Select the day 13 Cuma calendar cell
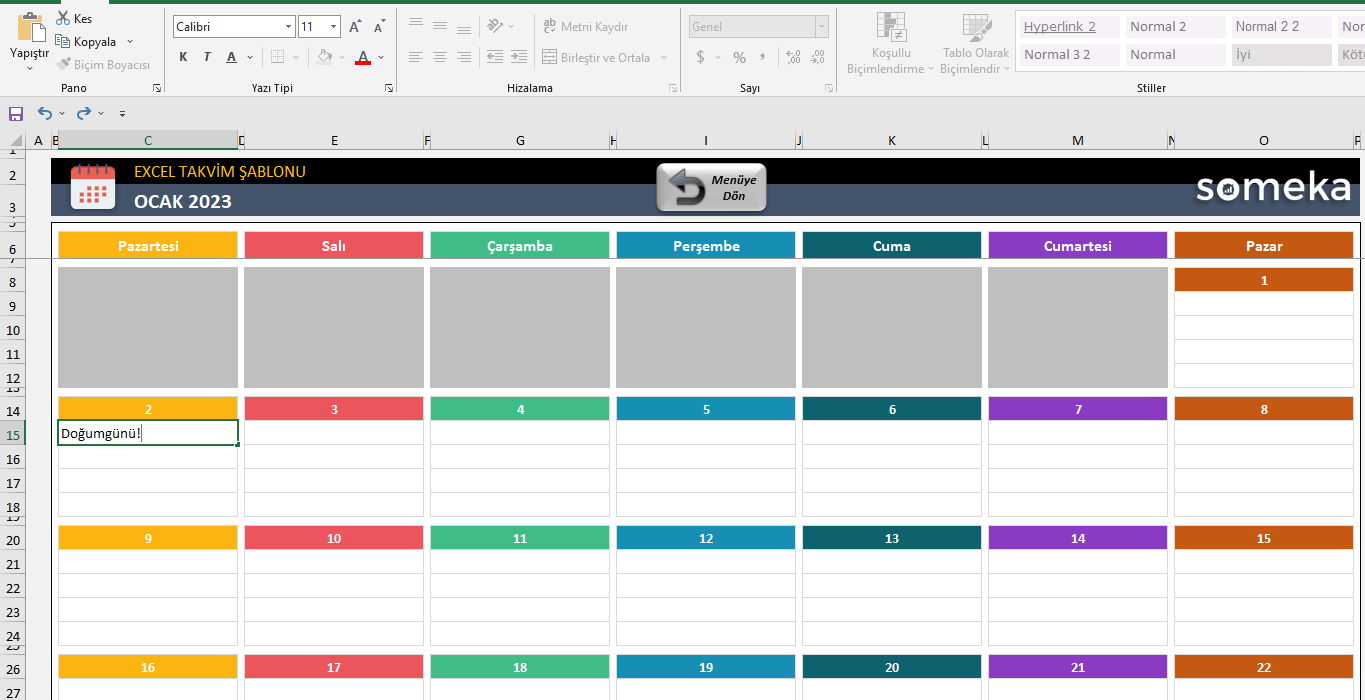 (891, 539)
